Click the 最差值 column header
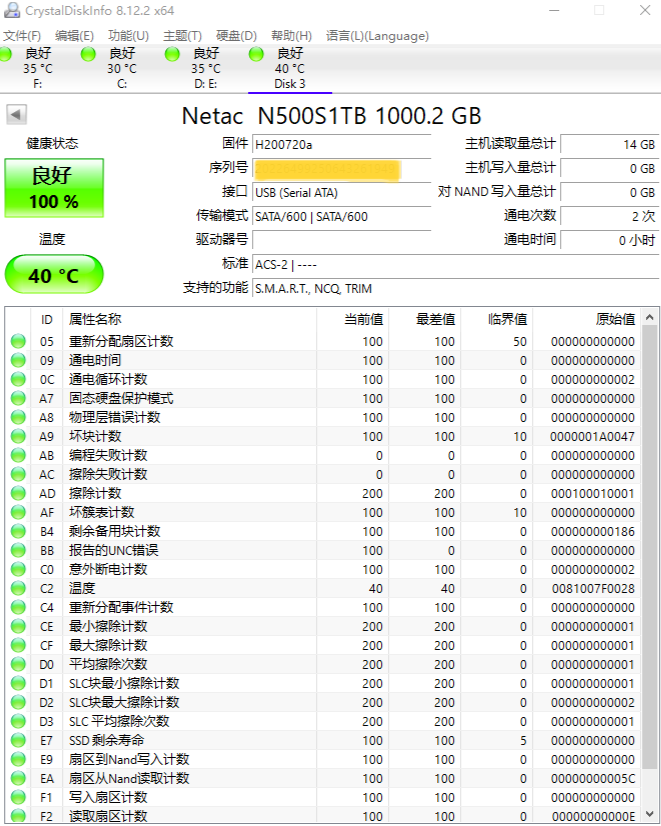The width and height of the screenshot is (661, 826). [x=425, y=319]
